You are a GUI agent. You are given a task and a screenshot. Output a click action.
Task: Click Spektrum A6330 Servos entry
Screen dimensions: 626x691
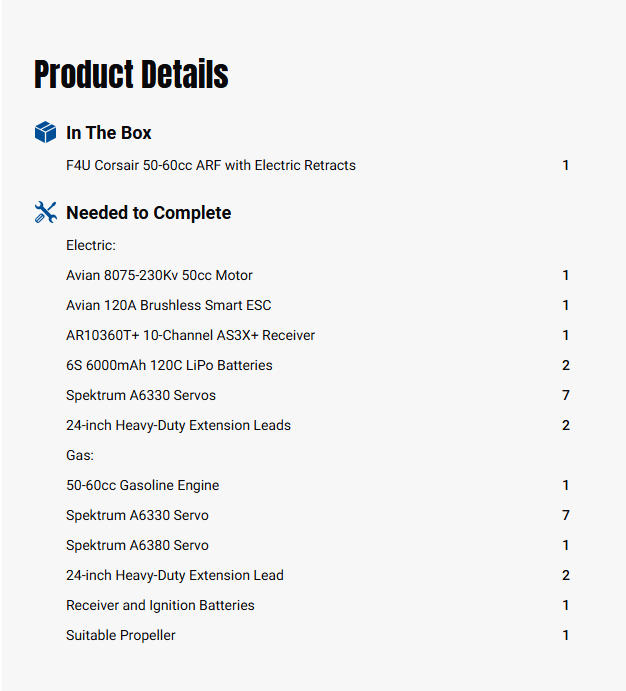(x=141, y=395)
